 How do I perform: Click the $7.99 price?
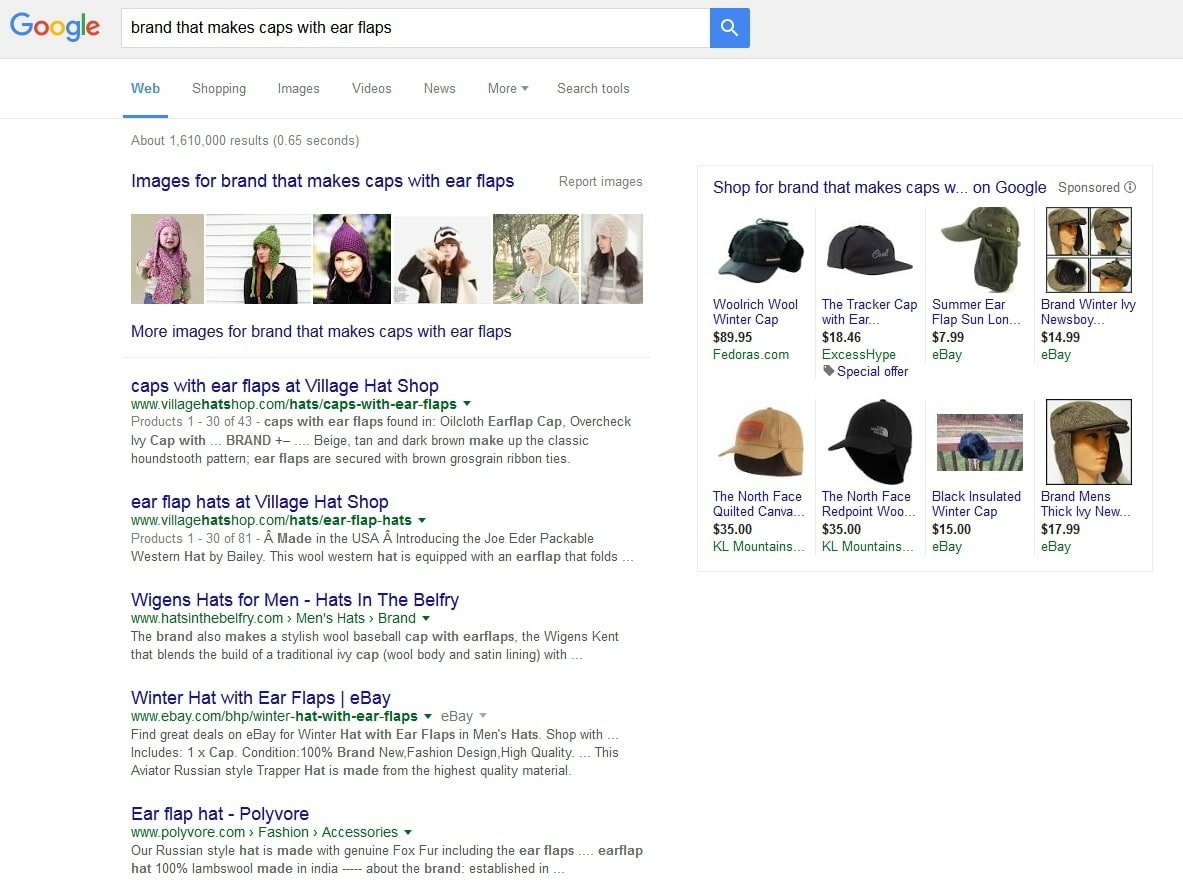coord(948,337)
